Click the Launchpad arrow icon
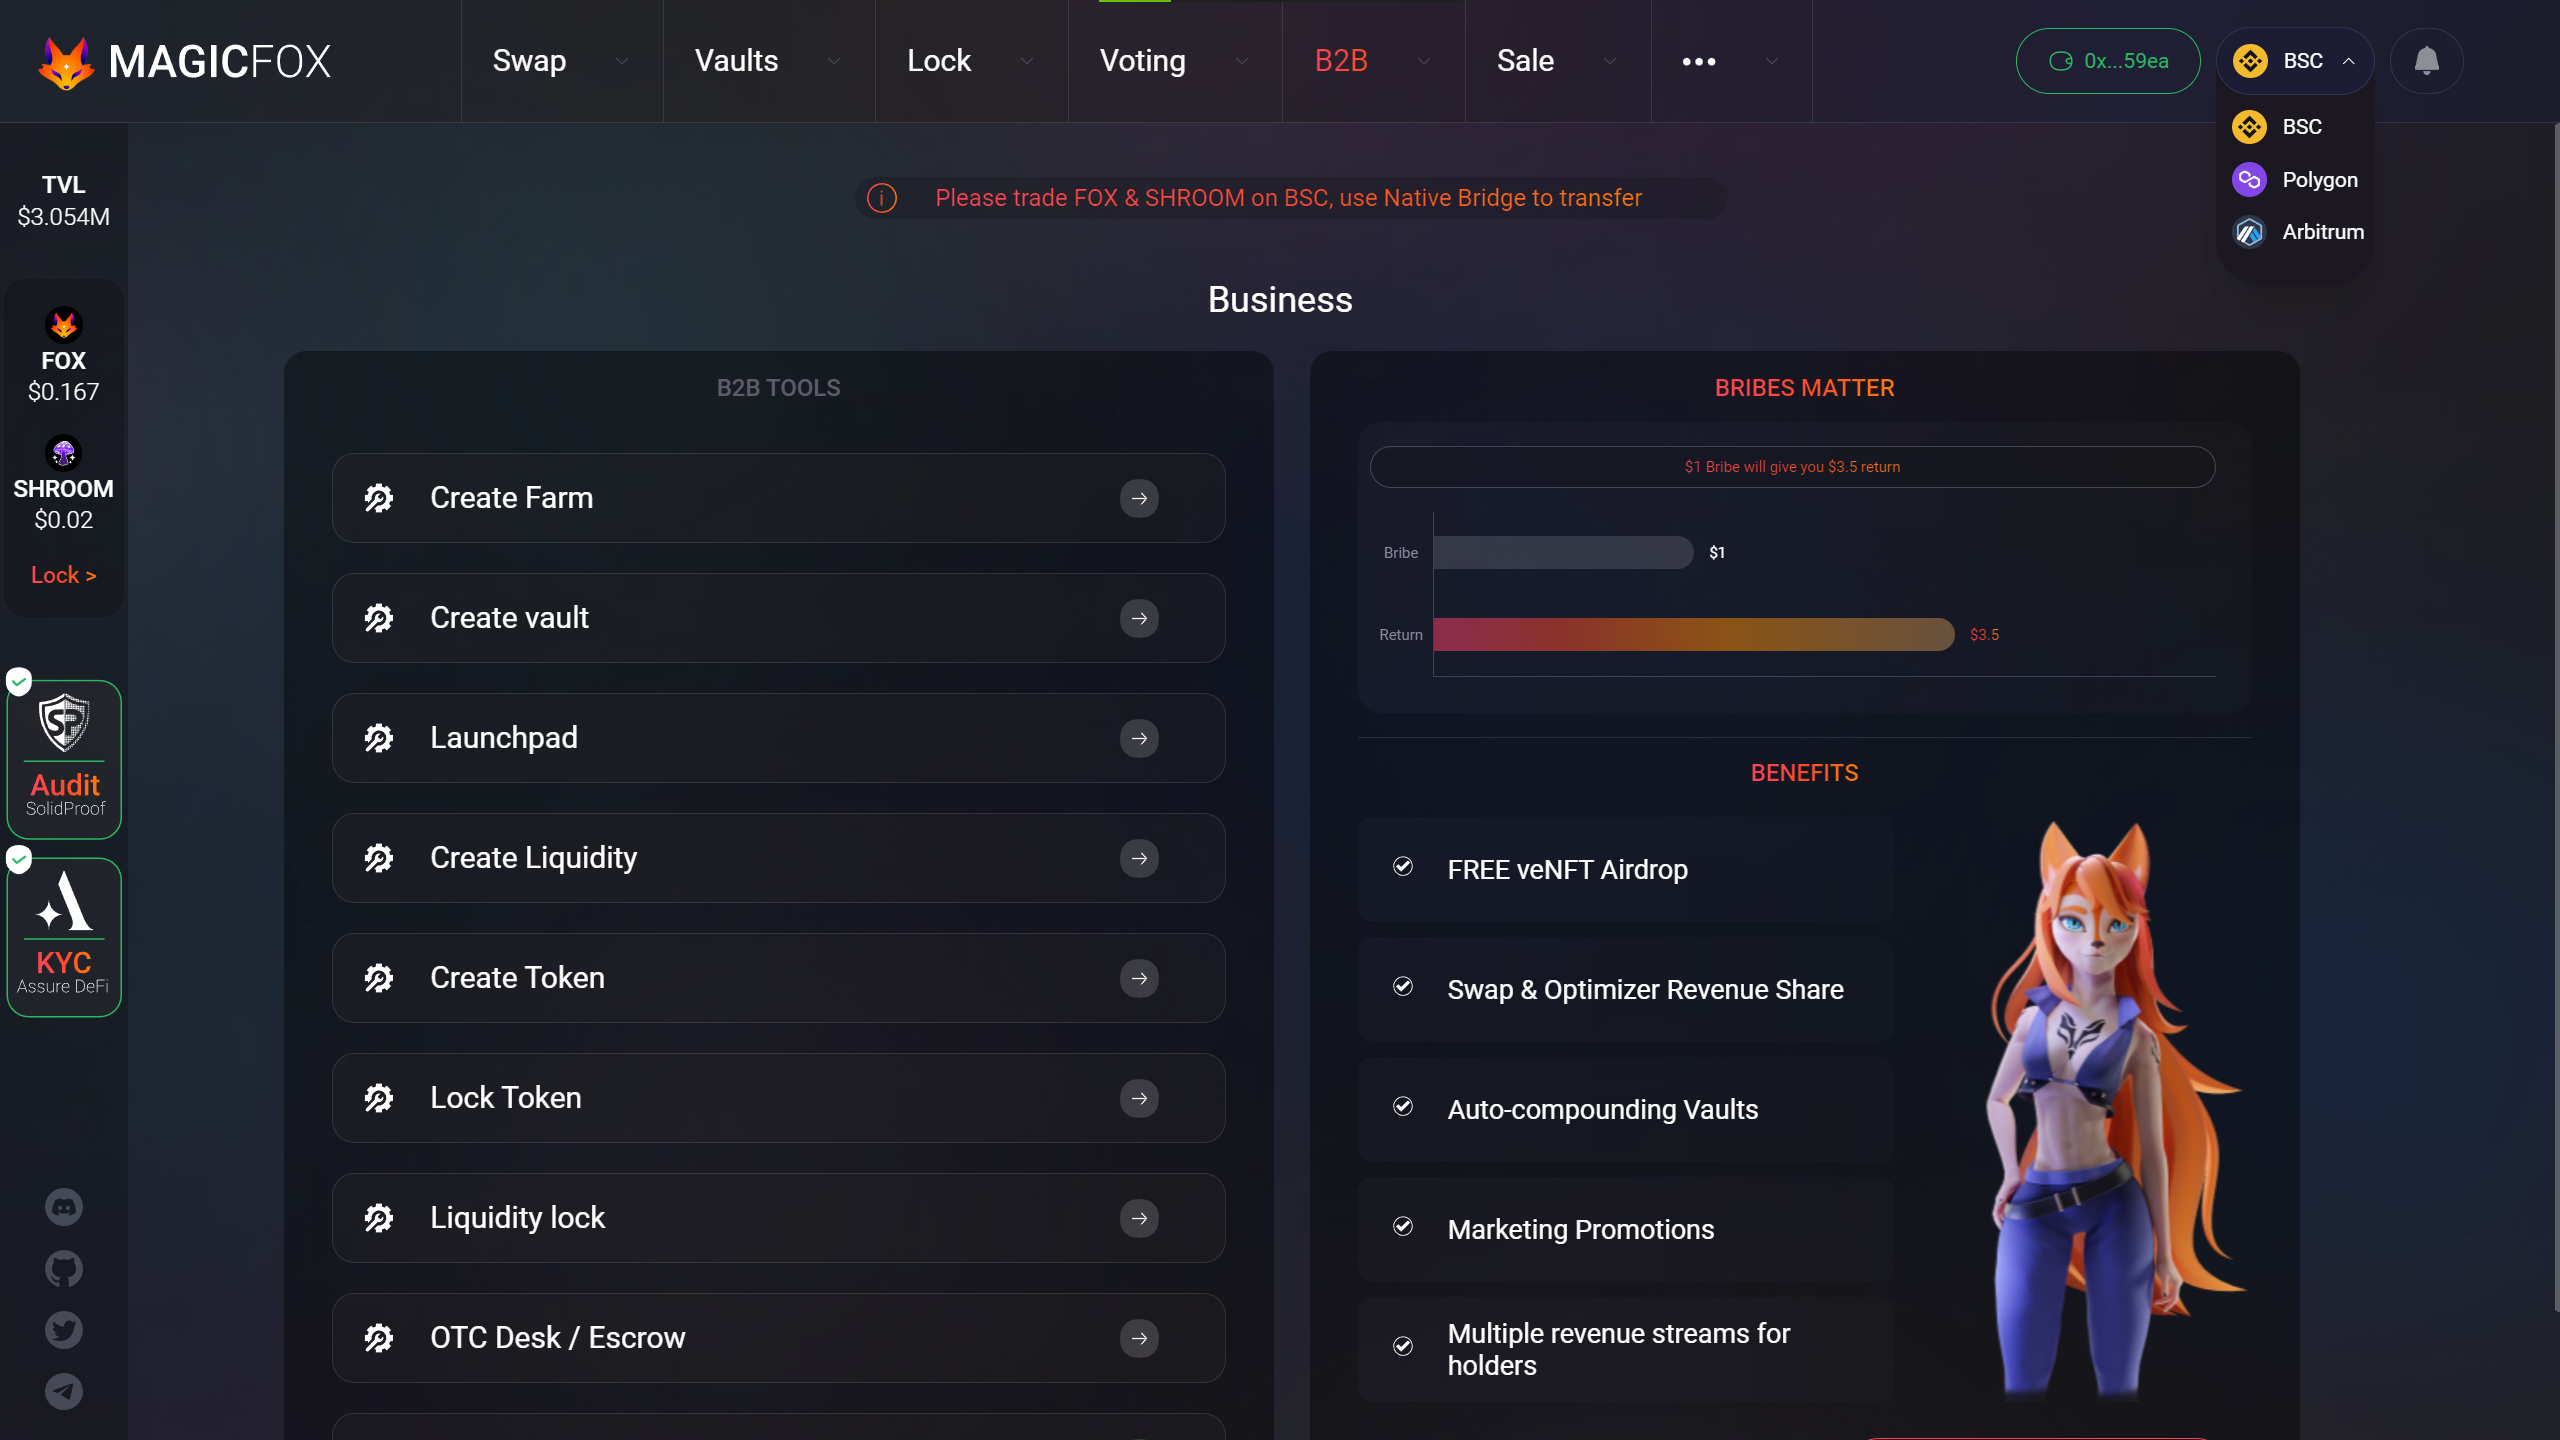The image size is (2560, 1440). (1139, 738)
